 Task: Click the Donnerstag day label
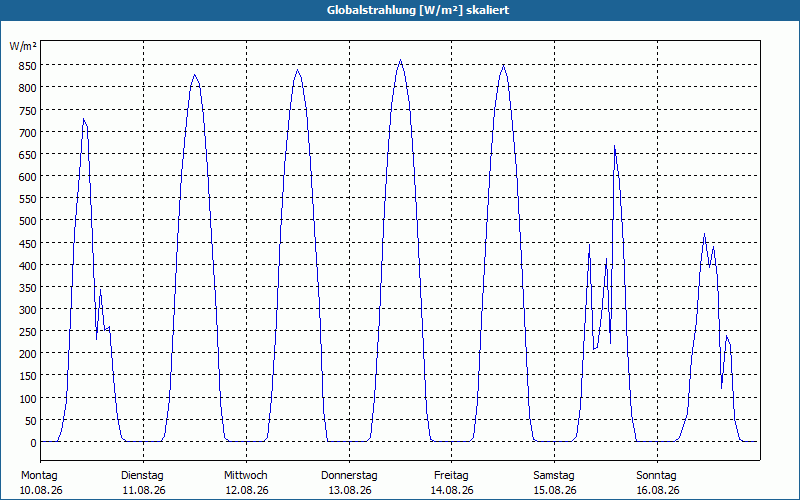[349, 476]
